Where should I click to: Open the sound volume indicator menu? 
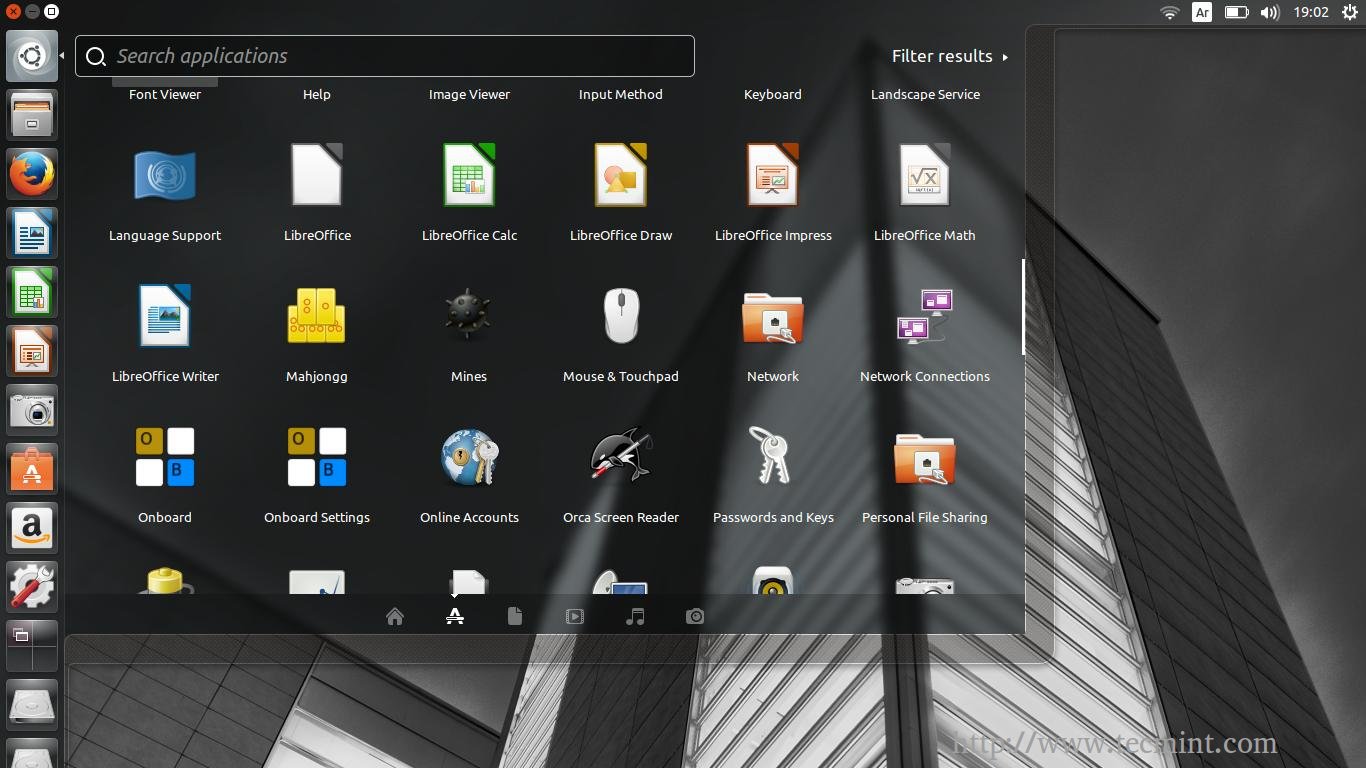(x=1270, y=13)
